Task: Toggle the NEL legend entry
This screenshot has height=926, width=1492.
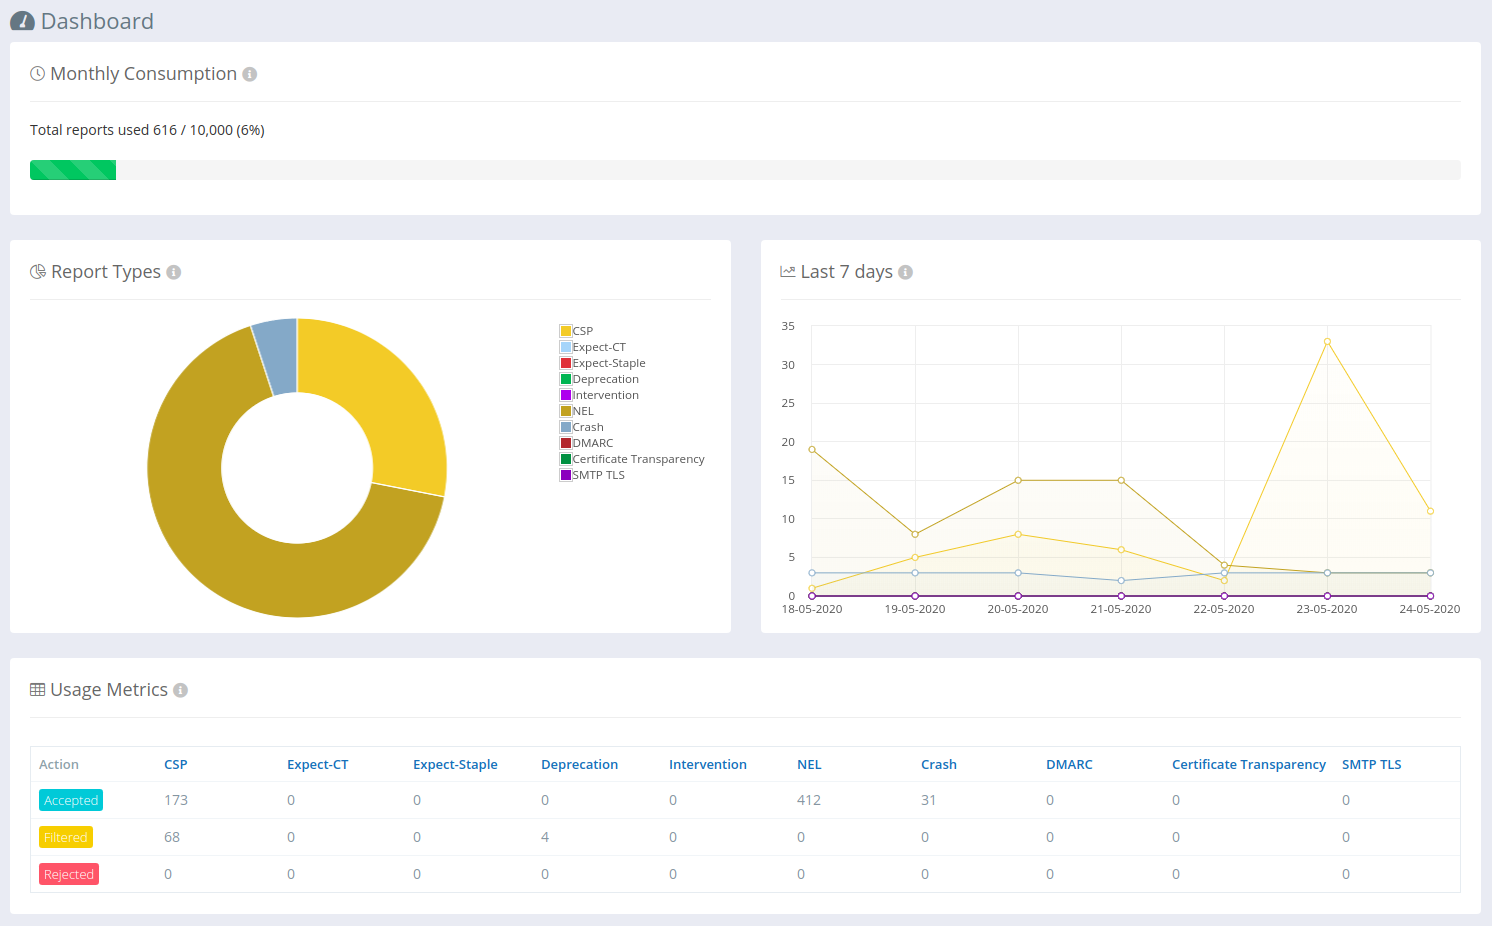Action: [x=577, y=411]
